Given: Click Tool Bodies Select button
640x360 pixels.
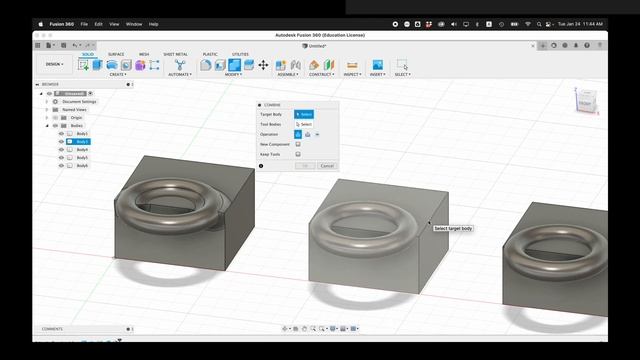Looking at the screenshot, I should [x=304, y=124].
